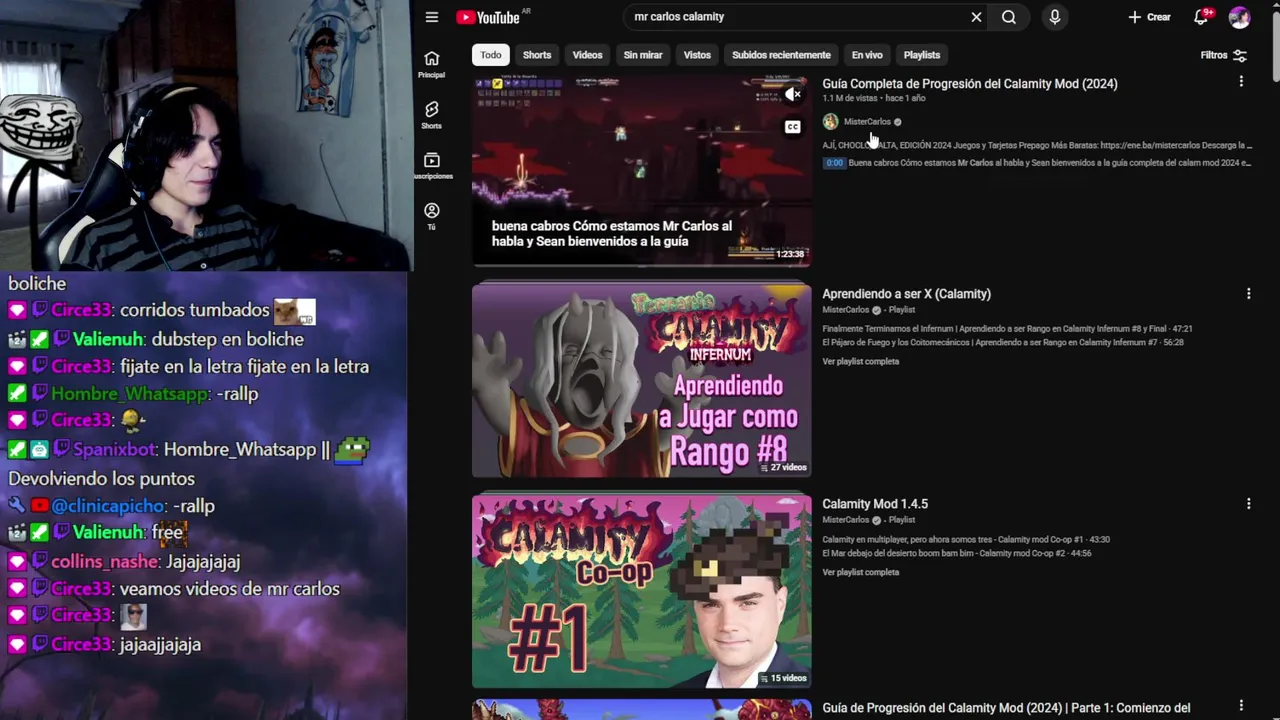Select the Subidos recientemente filter chip
This screenshot has height=720, width=1280.
tap(781, 55)
